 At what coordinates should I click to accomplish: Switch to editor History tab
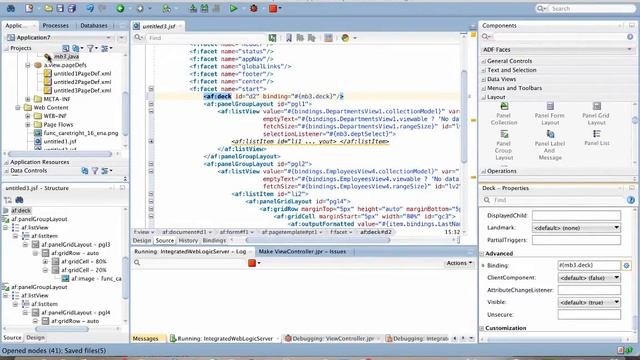point(188,240)
